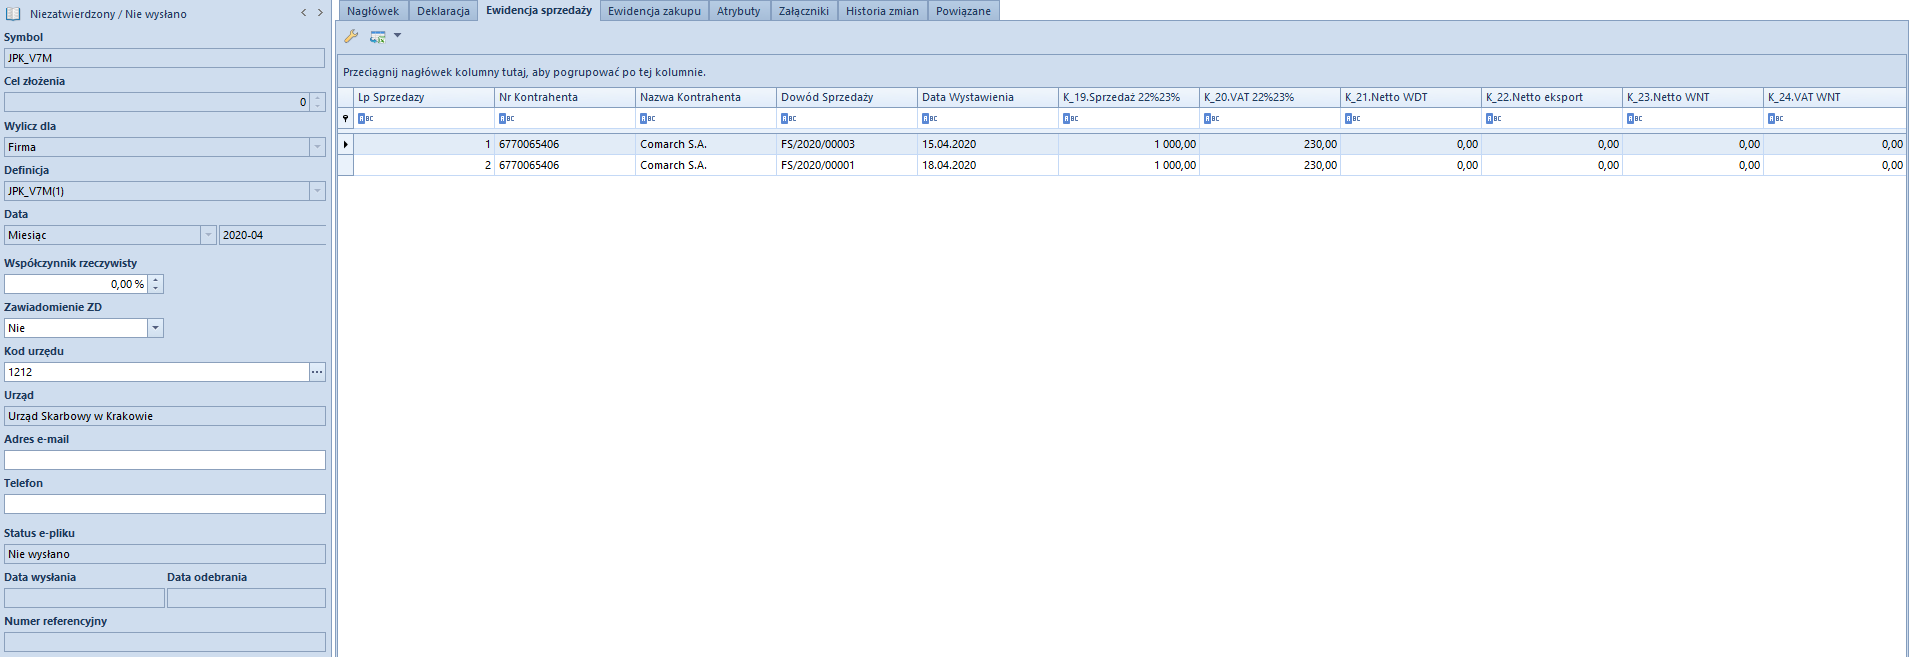Open the Ewidencja zakupu tab

point(654,11)
